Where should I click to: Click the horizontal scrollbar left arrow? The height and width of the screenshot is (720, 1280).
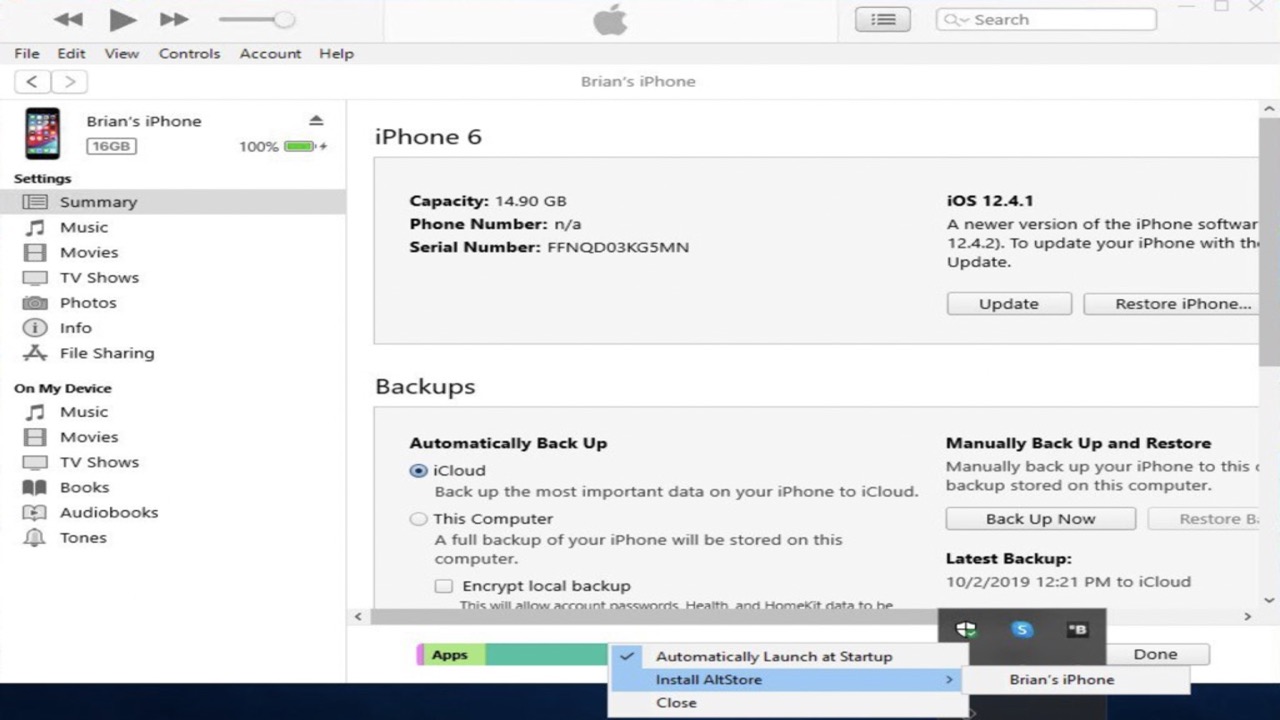(x=359, y=617)
